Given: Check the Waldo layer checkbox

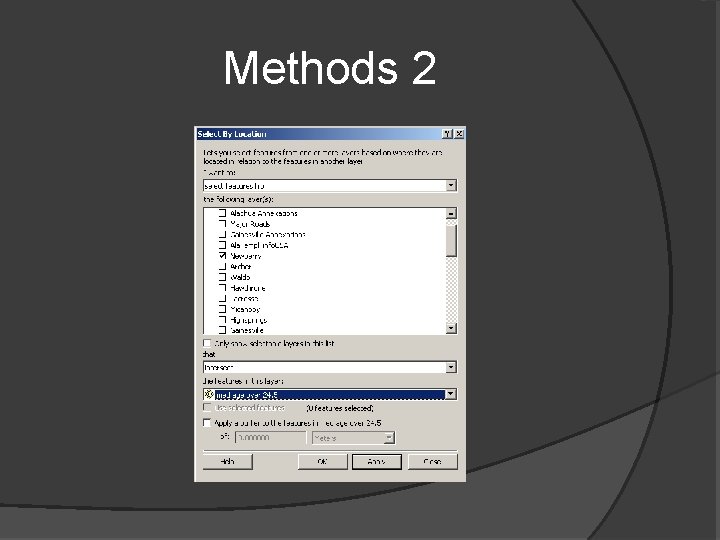Looking at the screenshot, I should click(x=222, y=277).
